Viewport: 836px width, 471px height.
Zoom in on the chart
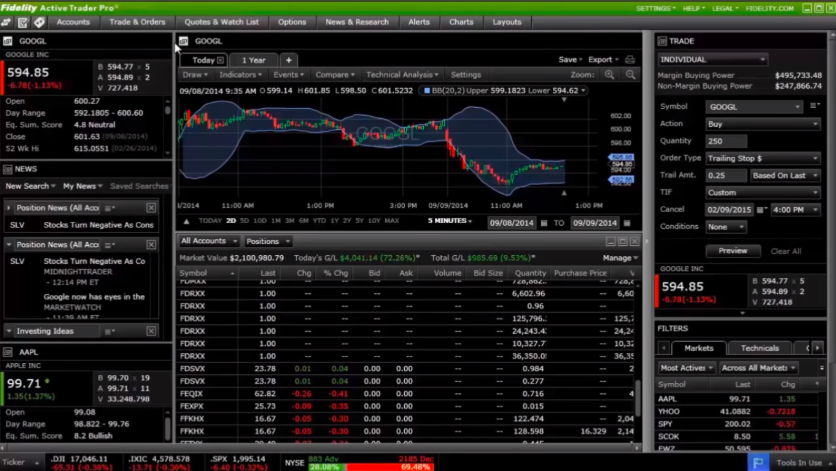pyautogui.click(x=609, y=75)
